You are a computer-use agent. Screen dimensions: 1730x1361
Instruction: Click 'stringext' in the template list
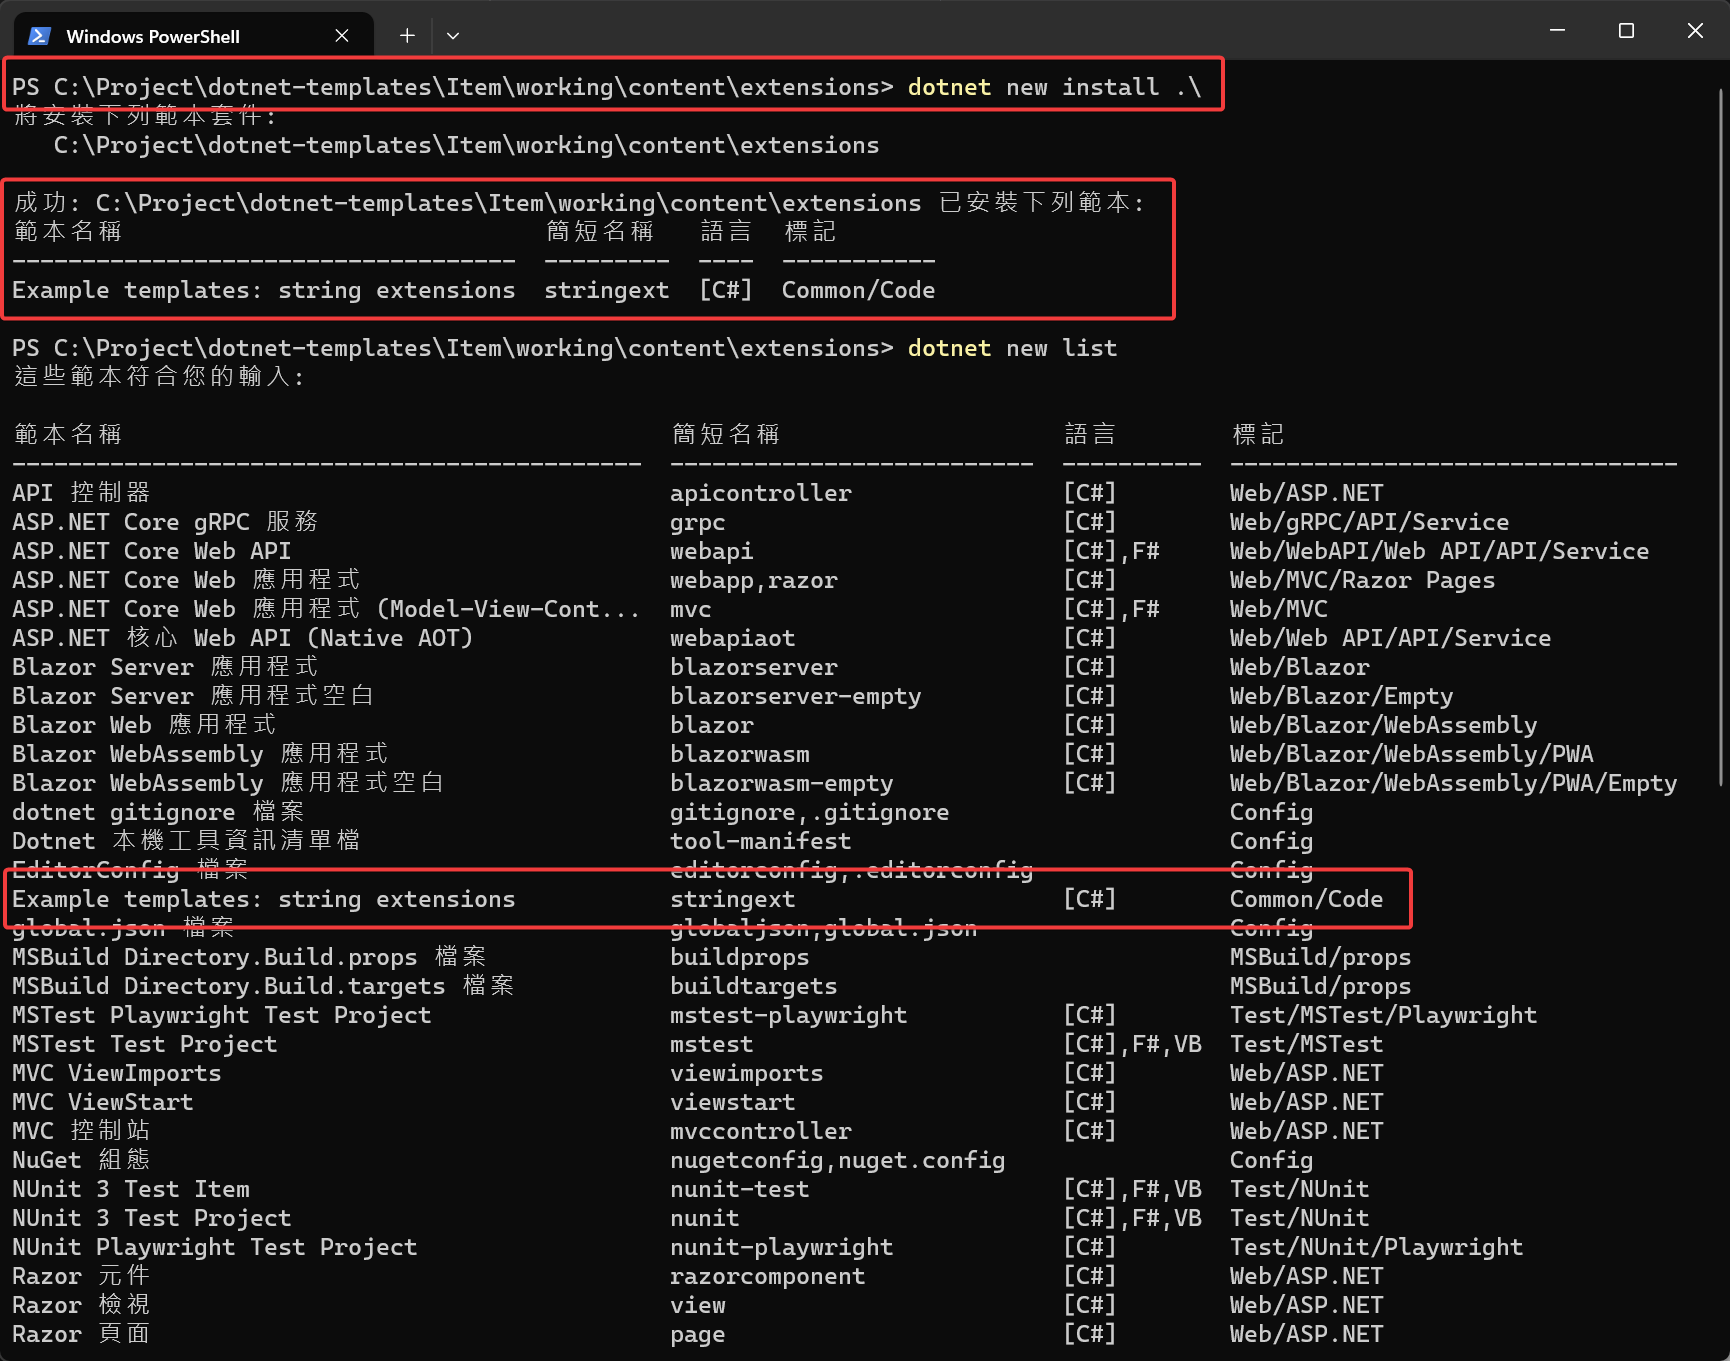point(733,899)
